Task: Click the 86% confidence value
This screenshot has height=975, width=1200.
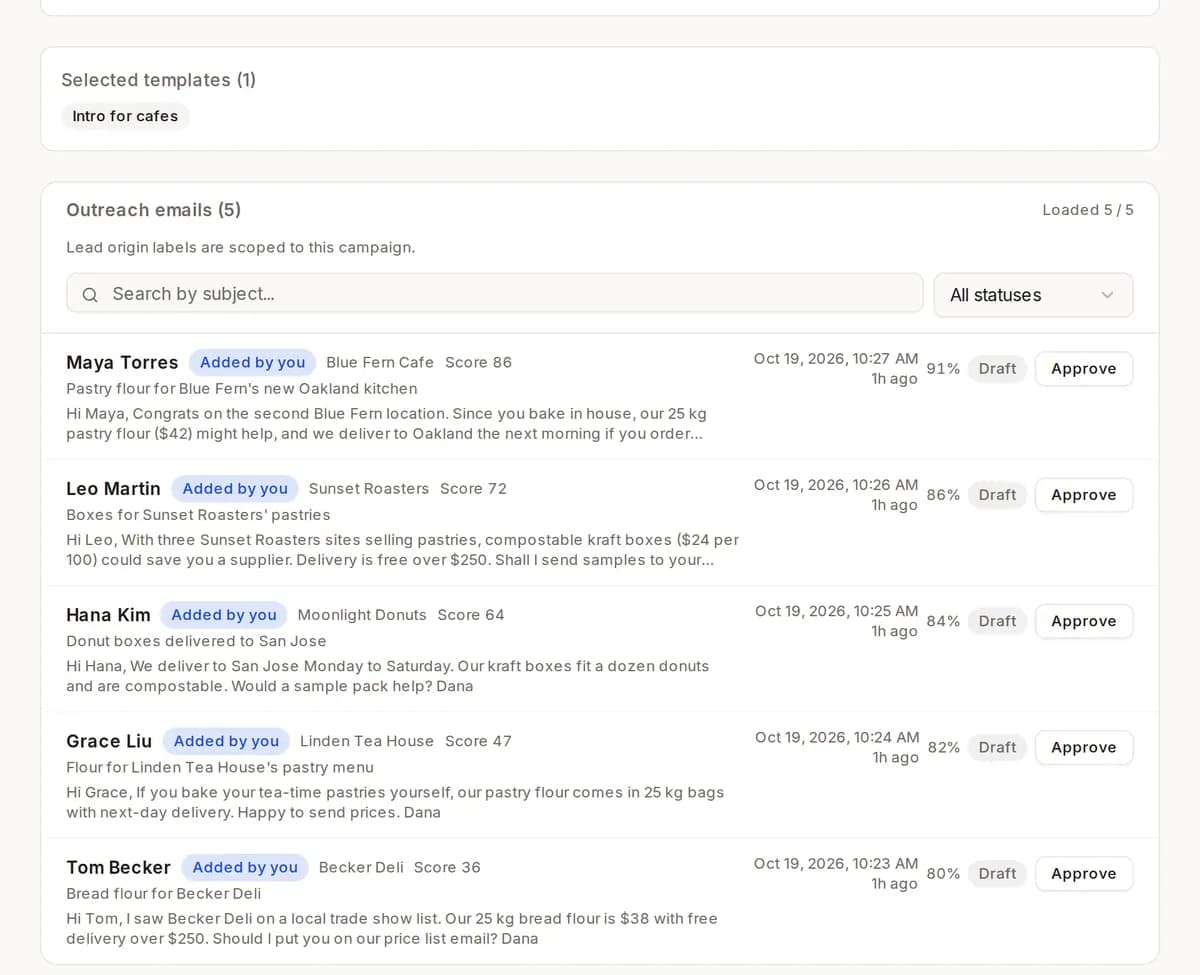Action: (943, 495)
